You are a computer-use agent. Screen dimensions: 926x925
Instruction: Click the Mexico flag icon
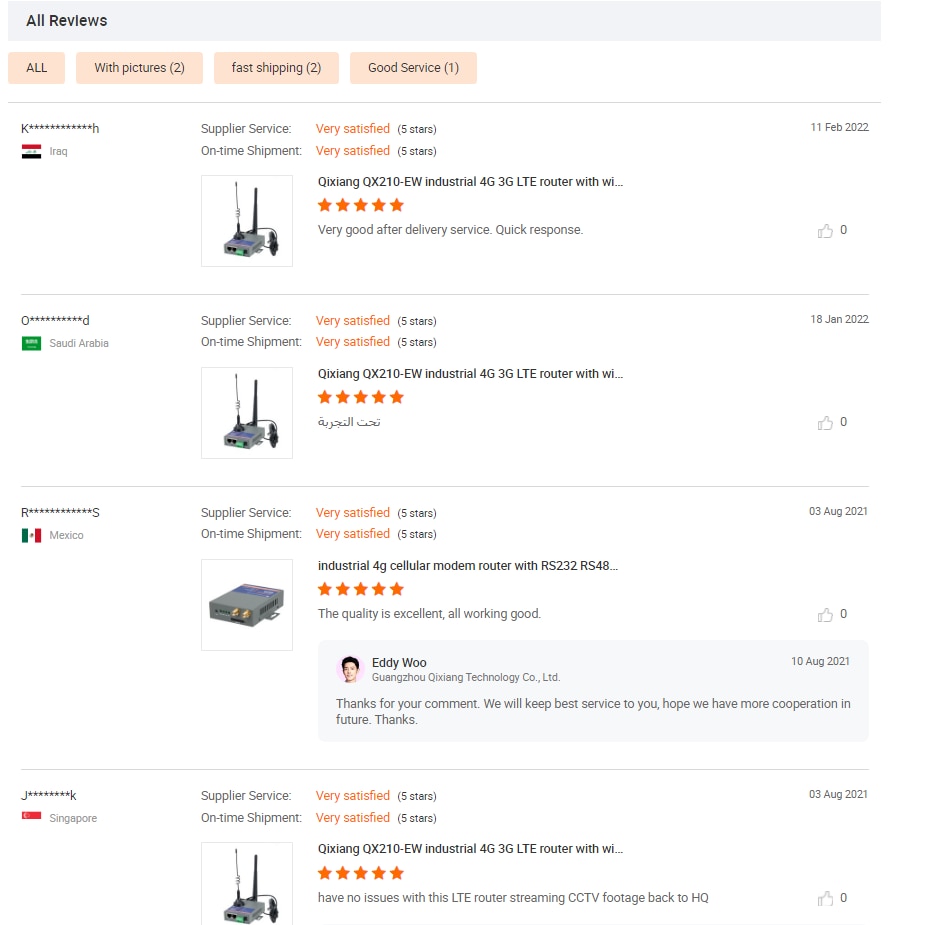tap(32, 536)
